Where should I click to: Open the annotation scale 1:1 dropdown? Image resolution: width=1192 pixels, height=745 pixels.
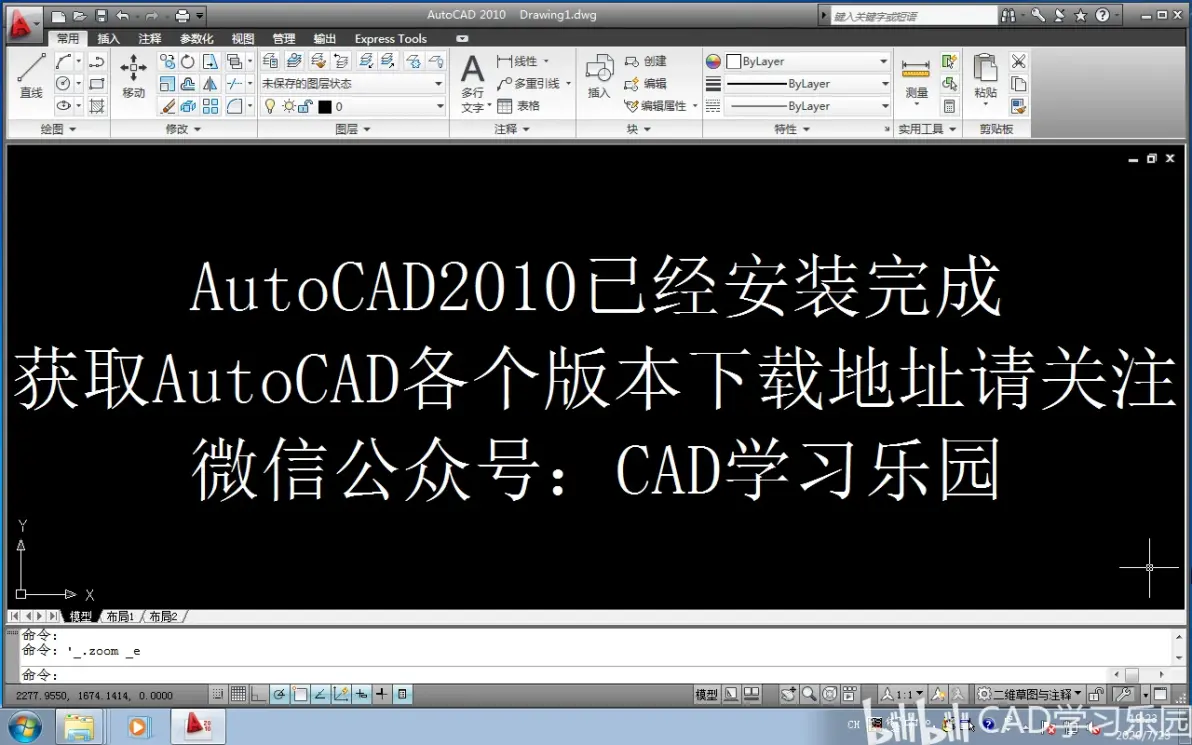[x=902, y=694]
